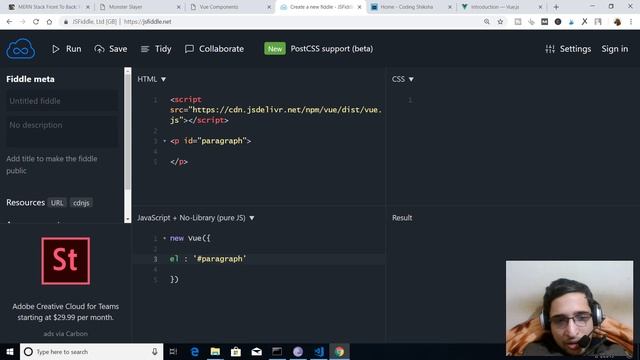
Task: Click the Untitled fiddle title field
Action: point(62,101)
